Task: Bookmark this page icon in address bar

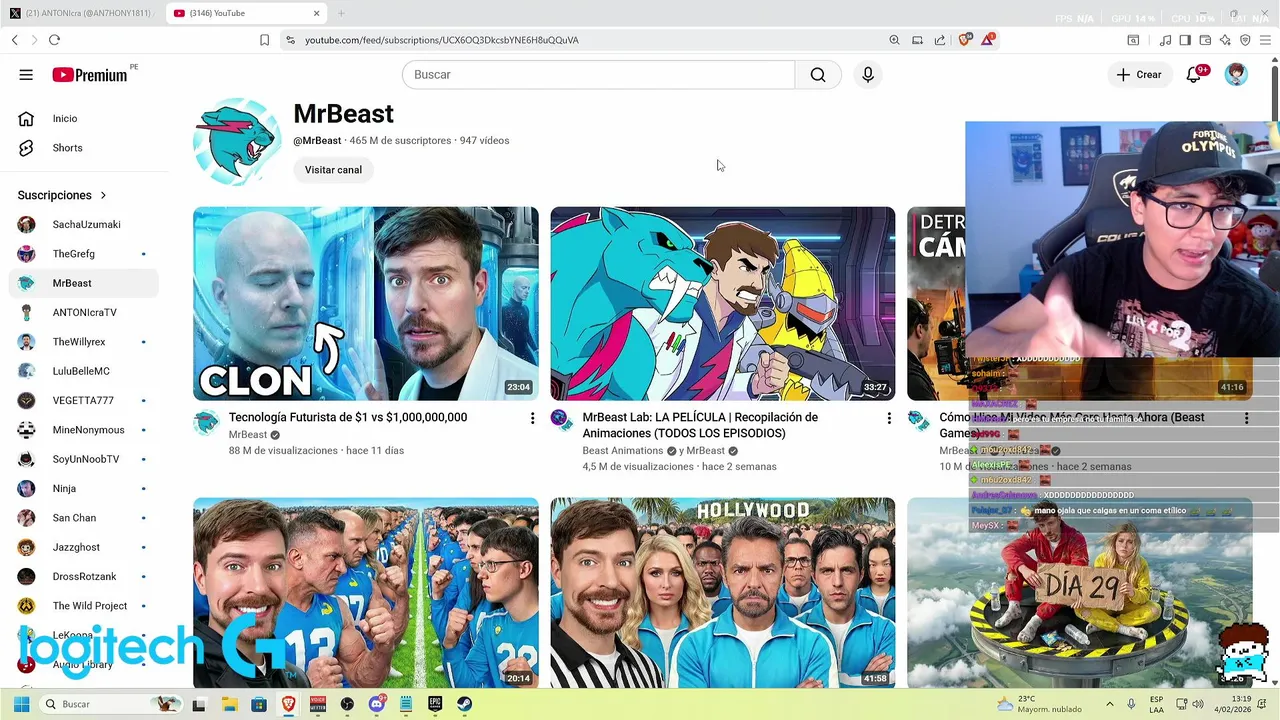Action: (264, 40)
